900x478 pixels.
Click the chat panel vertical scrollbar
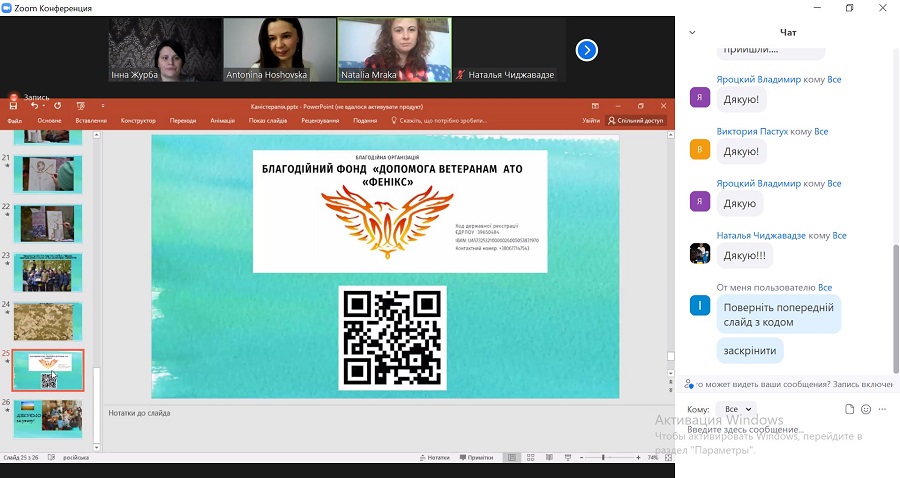(x=896, y=309)
